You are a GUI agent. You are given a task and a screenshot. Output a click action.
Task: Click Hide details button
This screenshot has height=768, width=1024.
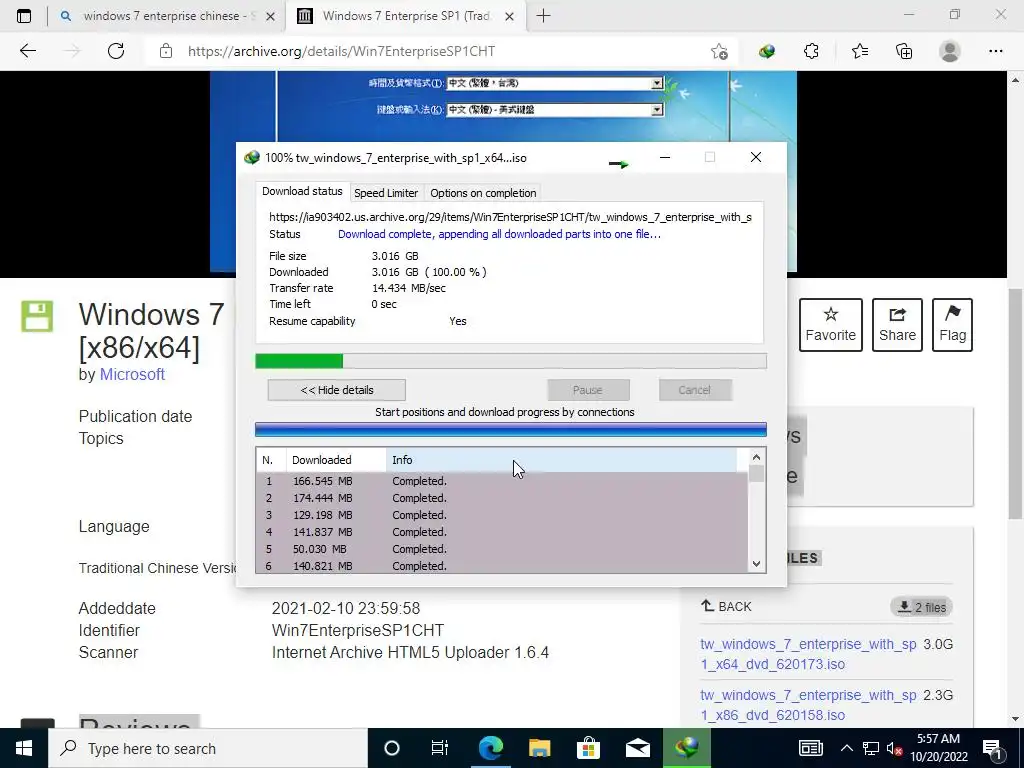[x=336, y=390]
